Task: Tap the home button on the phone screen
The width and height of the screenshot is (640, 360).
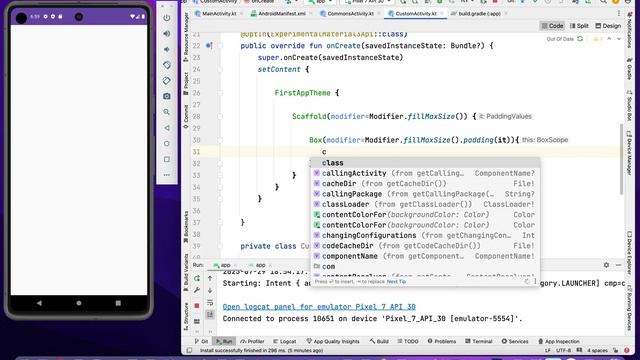Action: pyautogui.click(x=79, y=303)
